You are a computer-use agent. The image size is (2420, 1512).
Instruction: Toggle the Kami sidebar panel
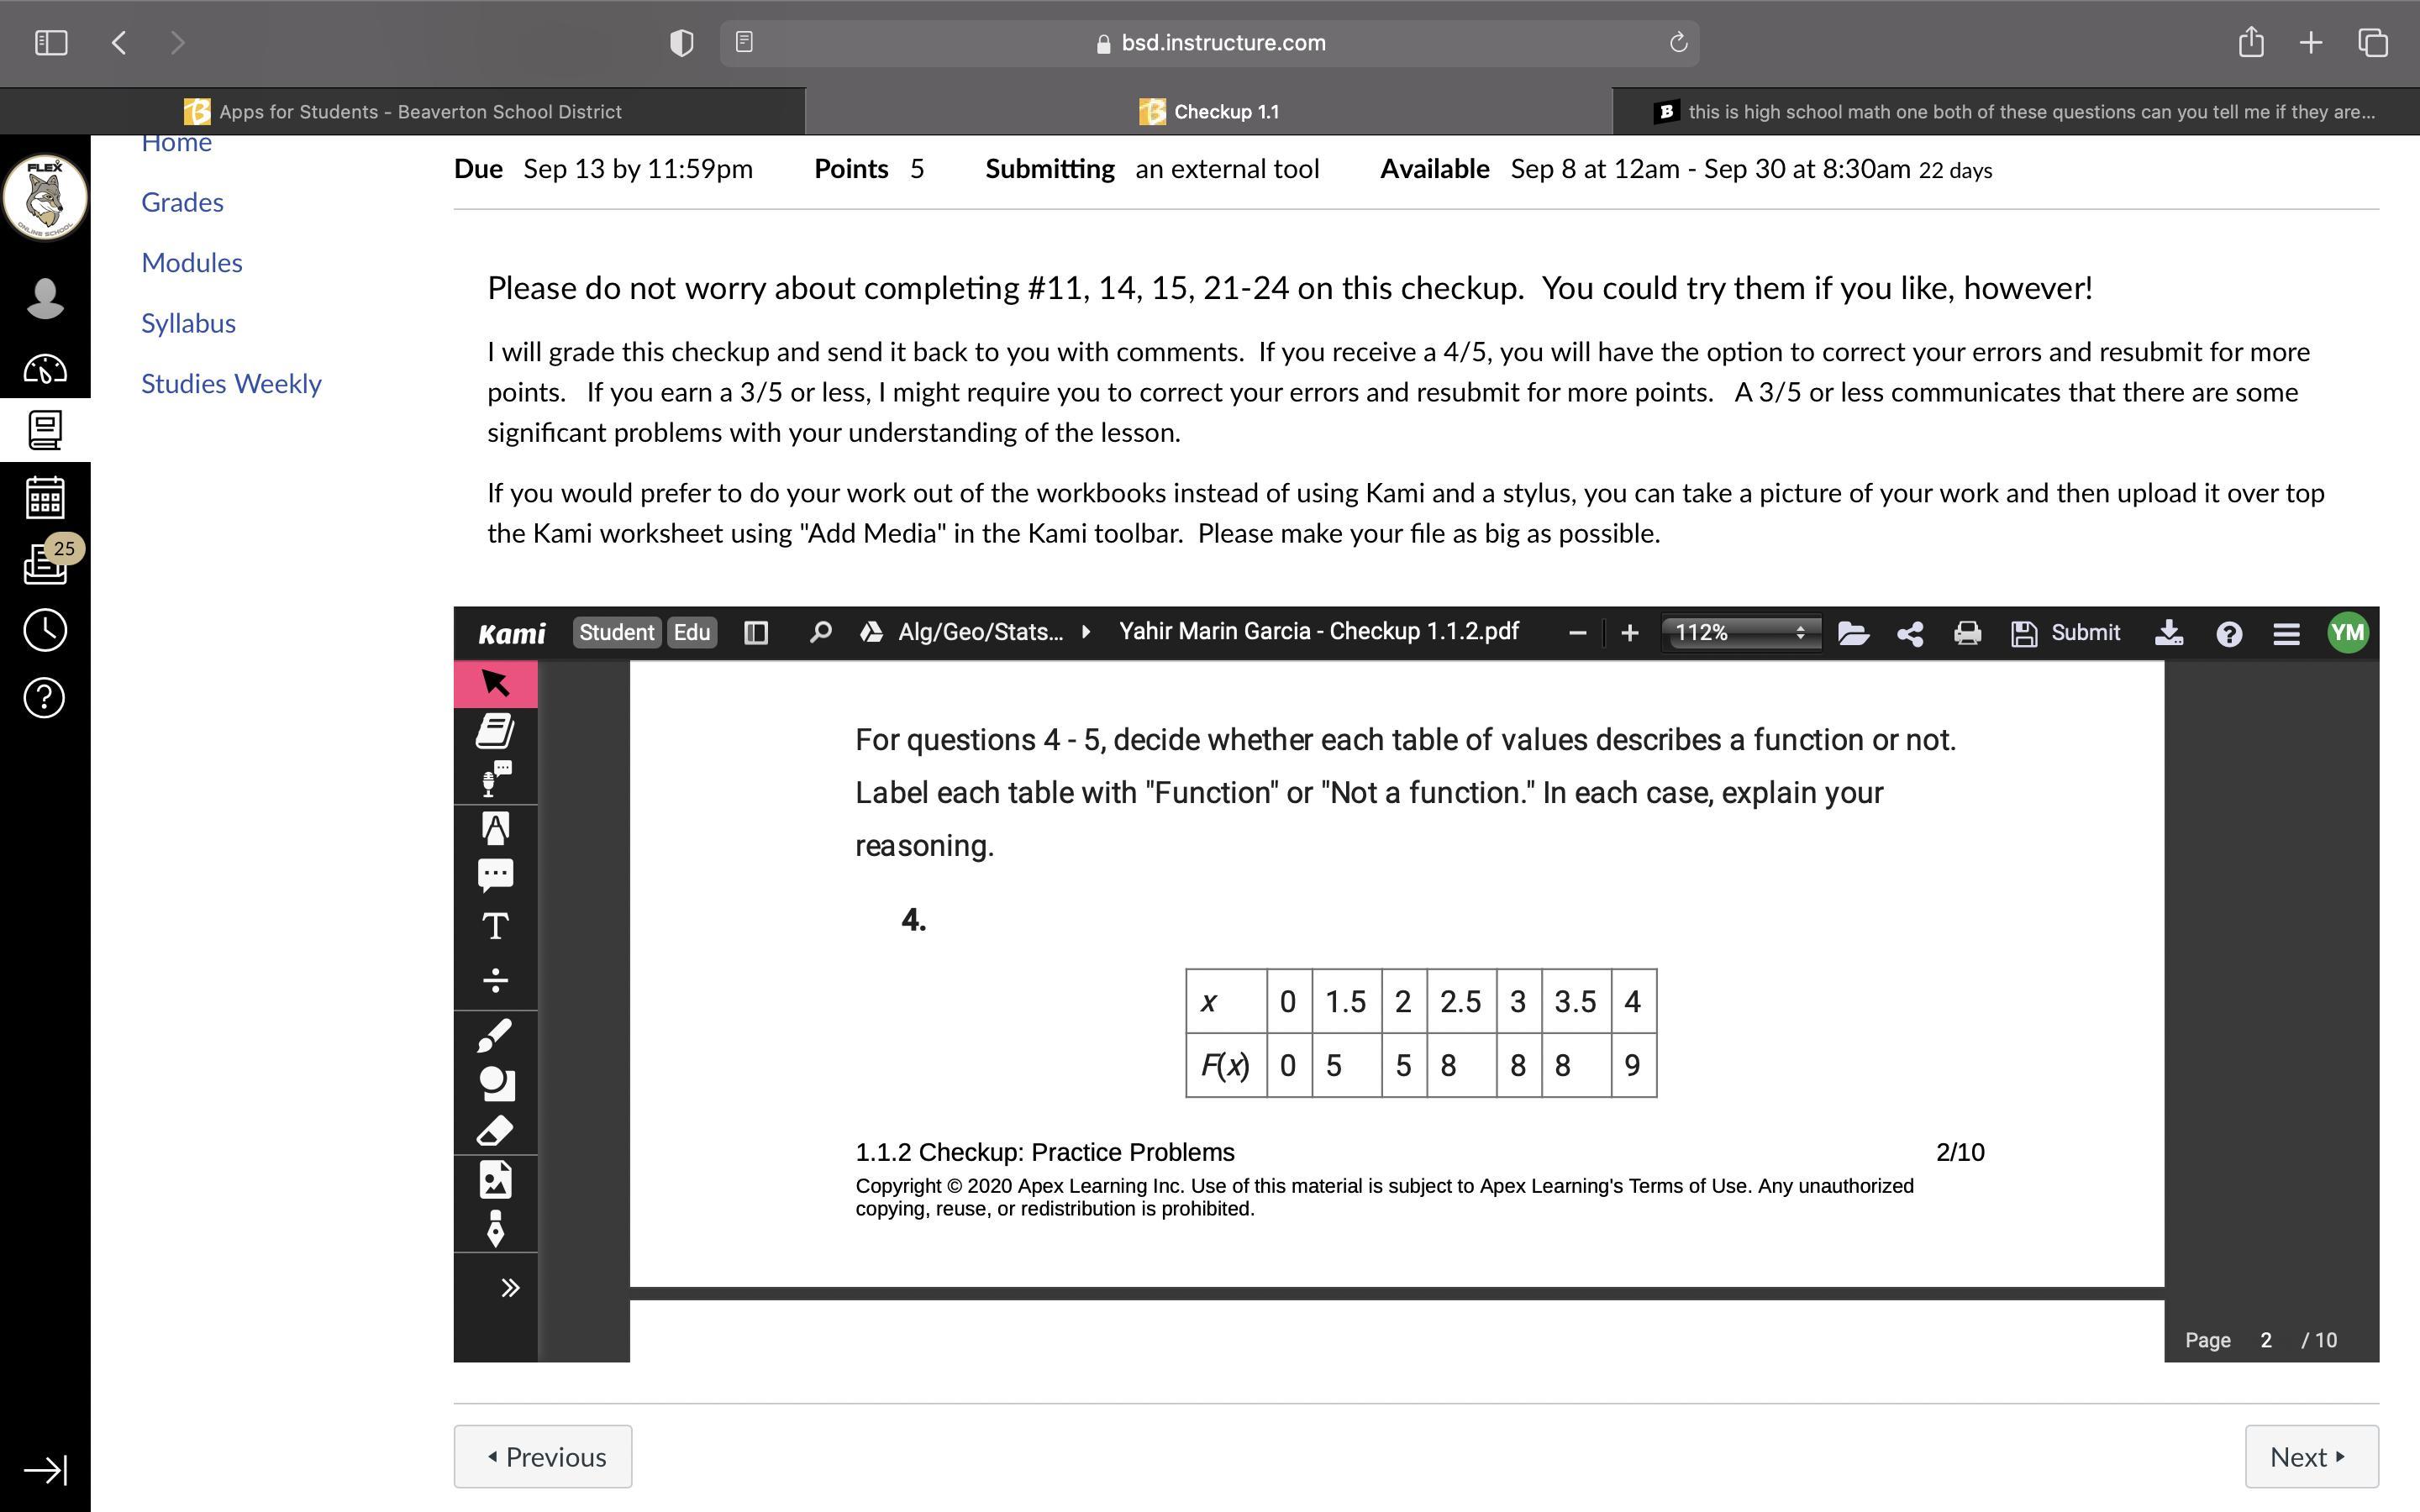[756, 633]
